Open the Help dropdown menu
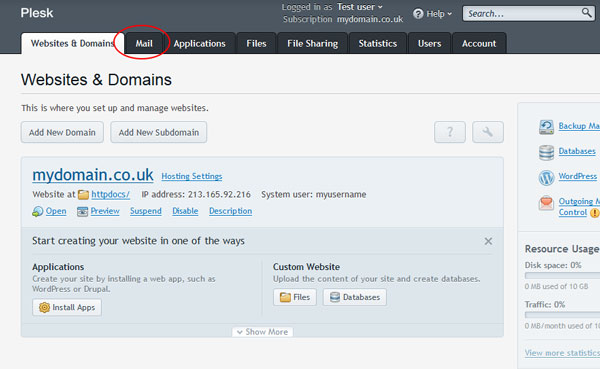The height and width of the screenshot is (369, 600). (x=439, y=14)
